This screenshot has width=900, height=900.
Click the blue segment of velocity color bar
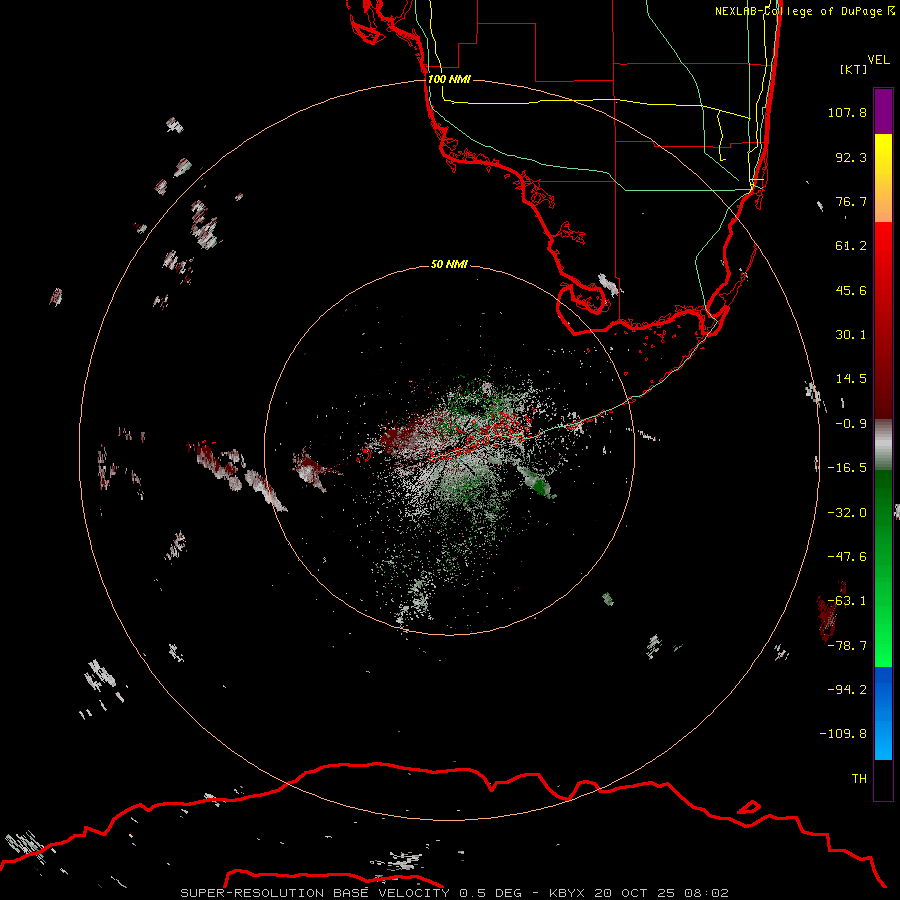pyautogui.click(x=883, y=713)
